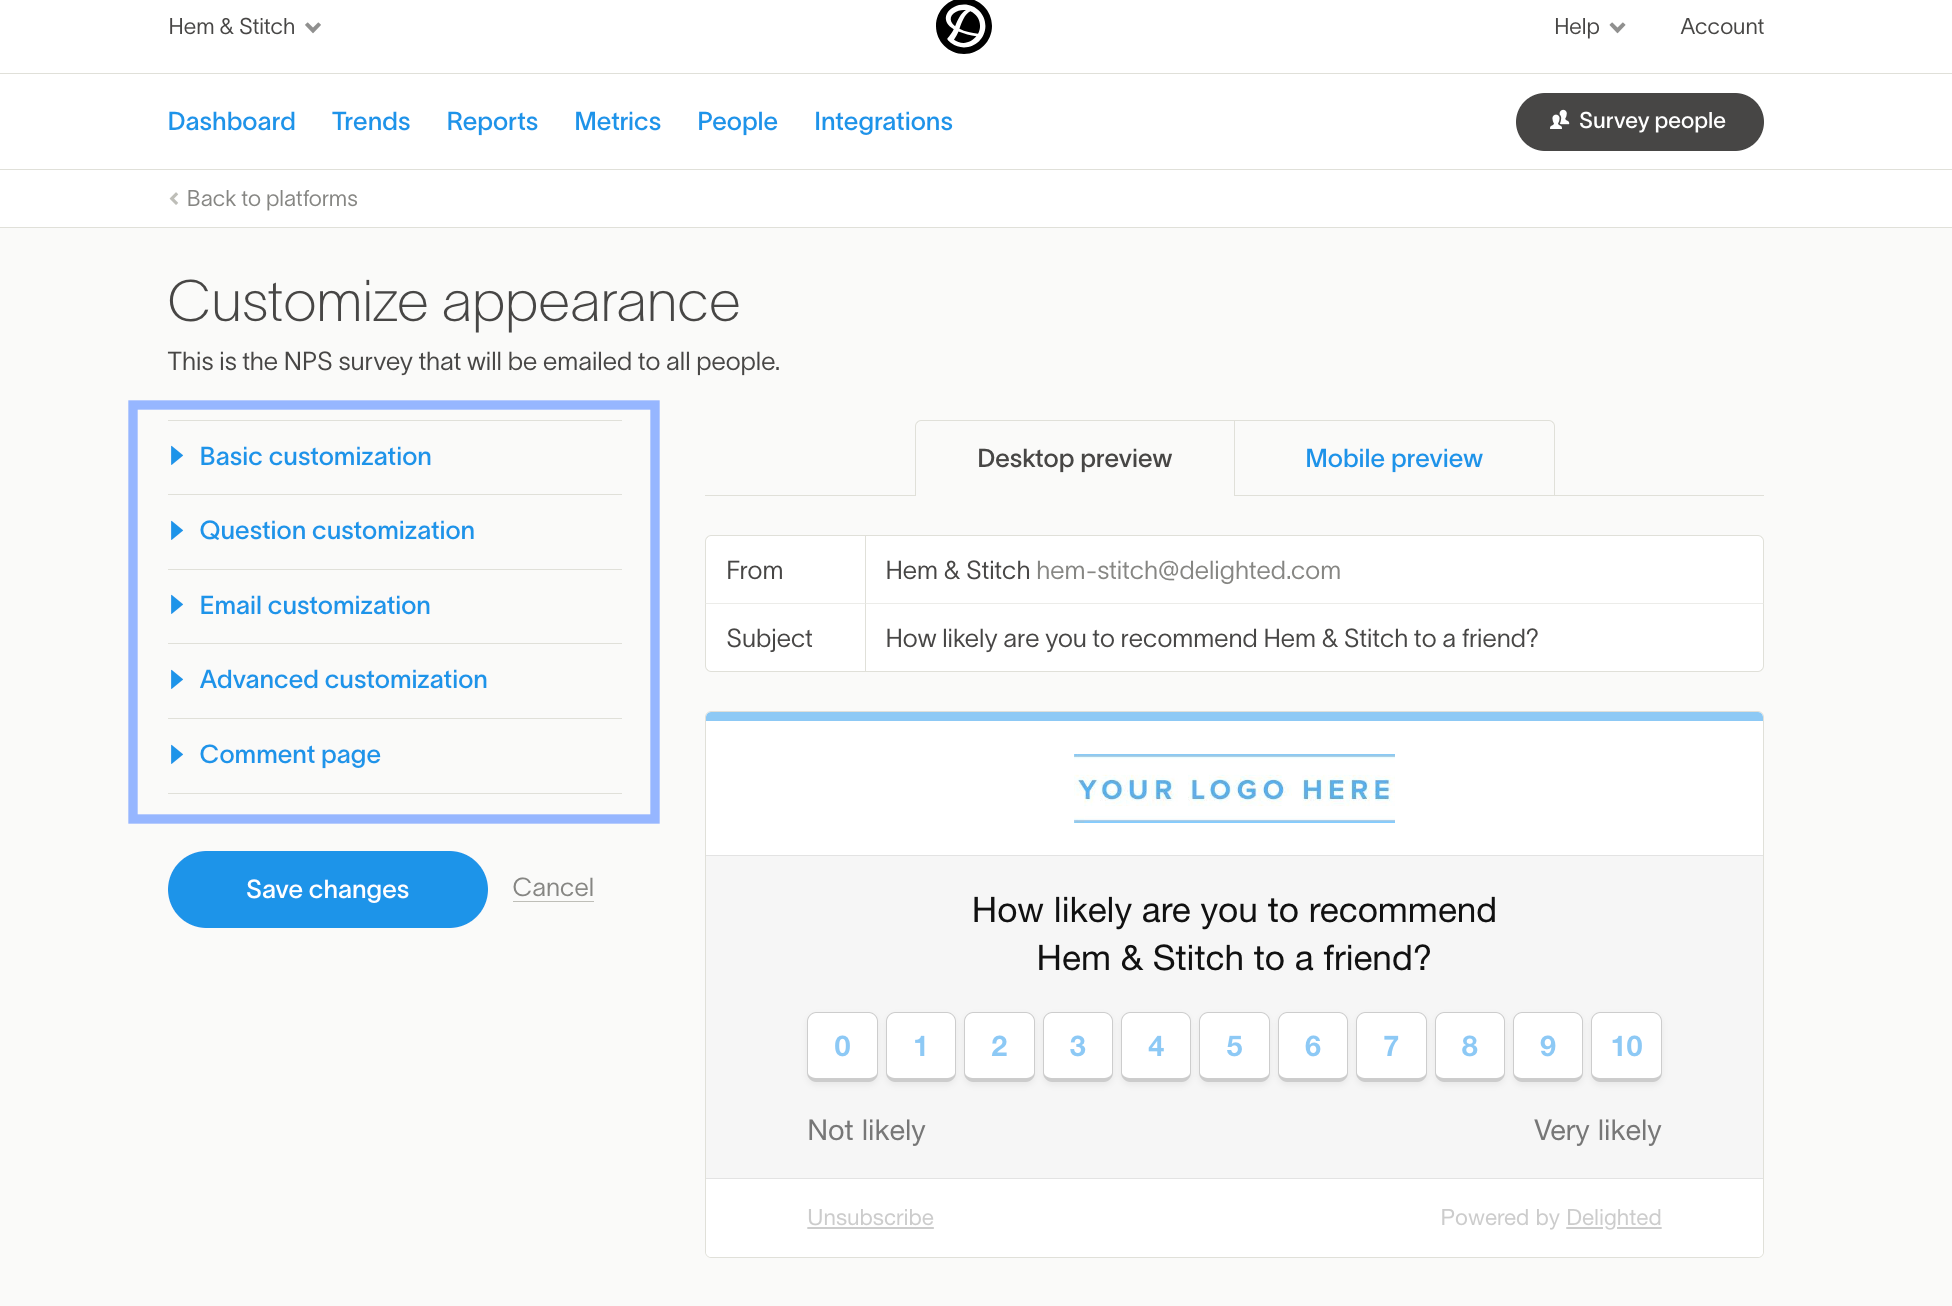Open the Hem & Stitch account dropdown

click(x=244, y=26)
